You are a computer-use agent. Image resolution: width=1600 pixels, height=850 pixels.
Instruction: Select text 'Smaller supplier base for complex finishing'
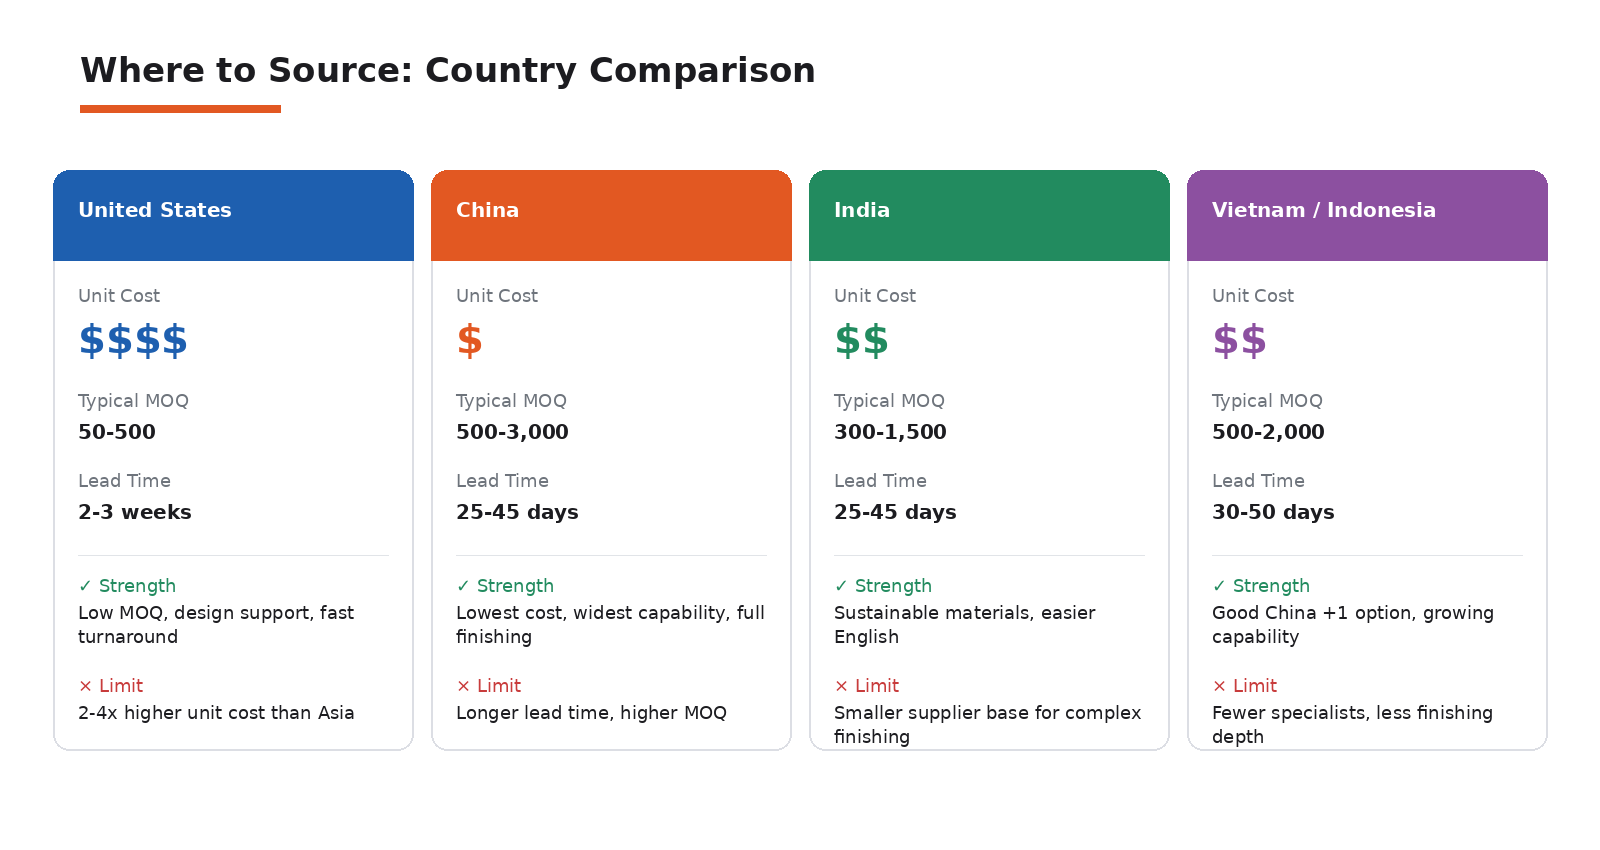tap(988, 725)
